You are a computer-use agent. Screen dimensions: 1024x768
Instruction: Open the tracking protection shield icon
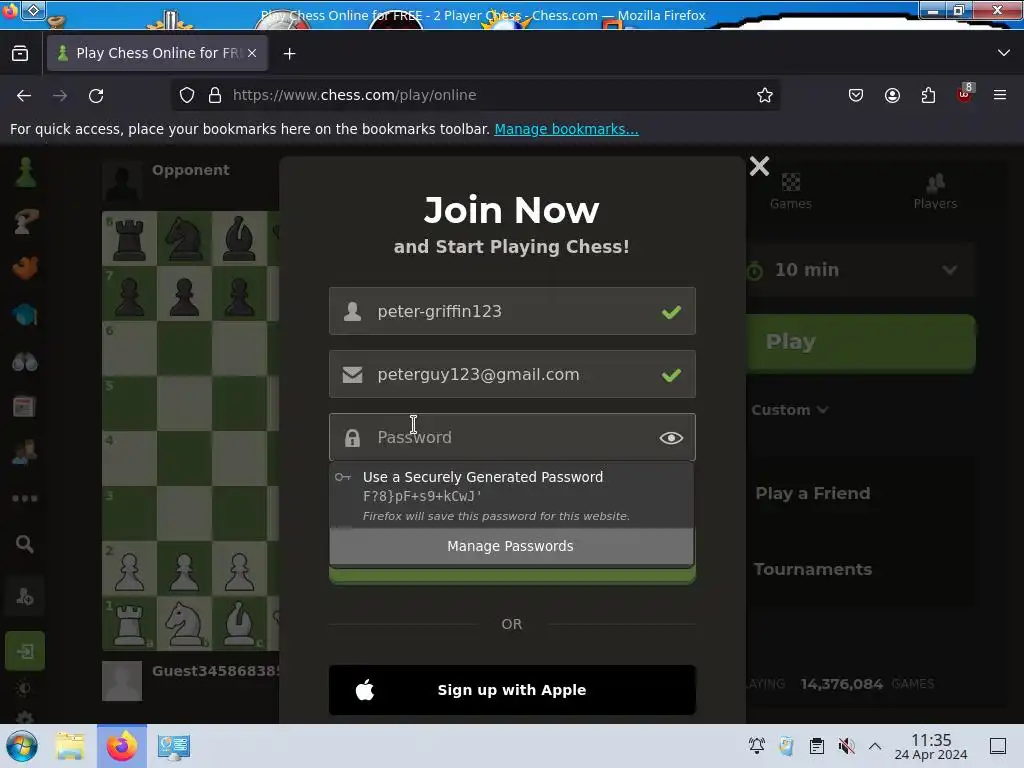click(187, 95)
